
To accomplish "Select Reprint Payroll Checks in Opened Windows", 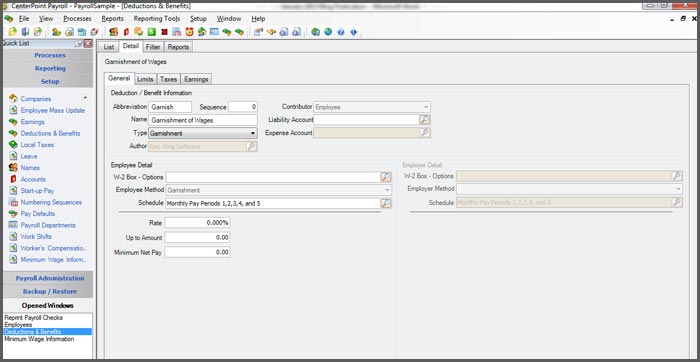I will click(33, 318).
